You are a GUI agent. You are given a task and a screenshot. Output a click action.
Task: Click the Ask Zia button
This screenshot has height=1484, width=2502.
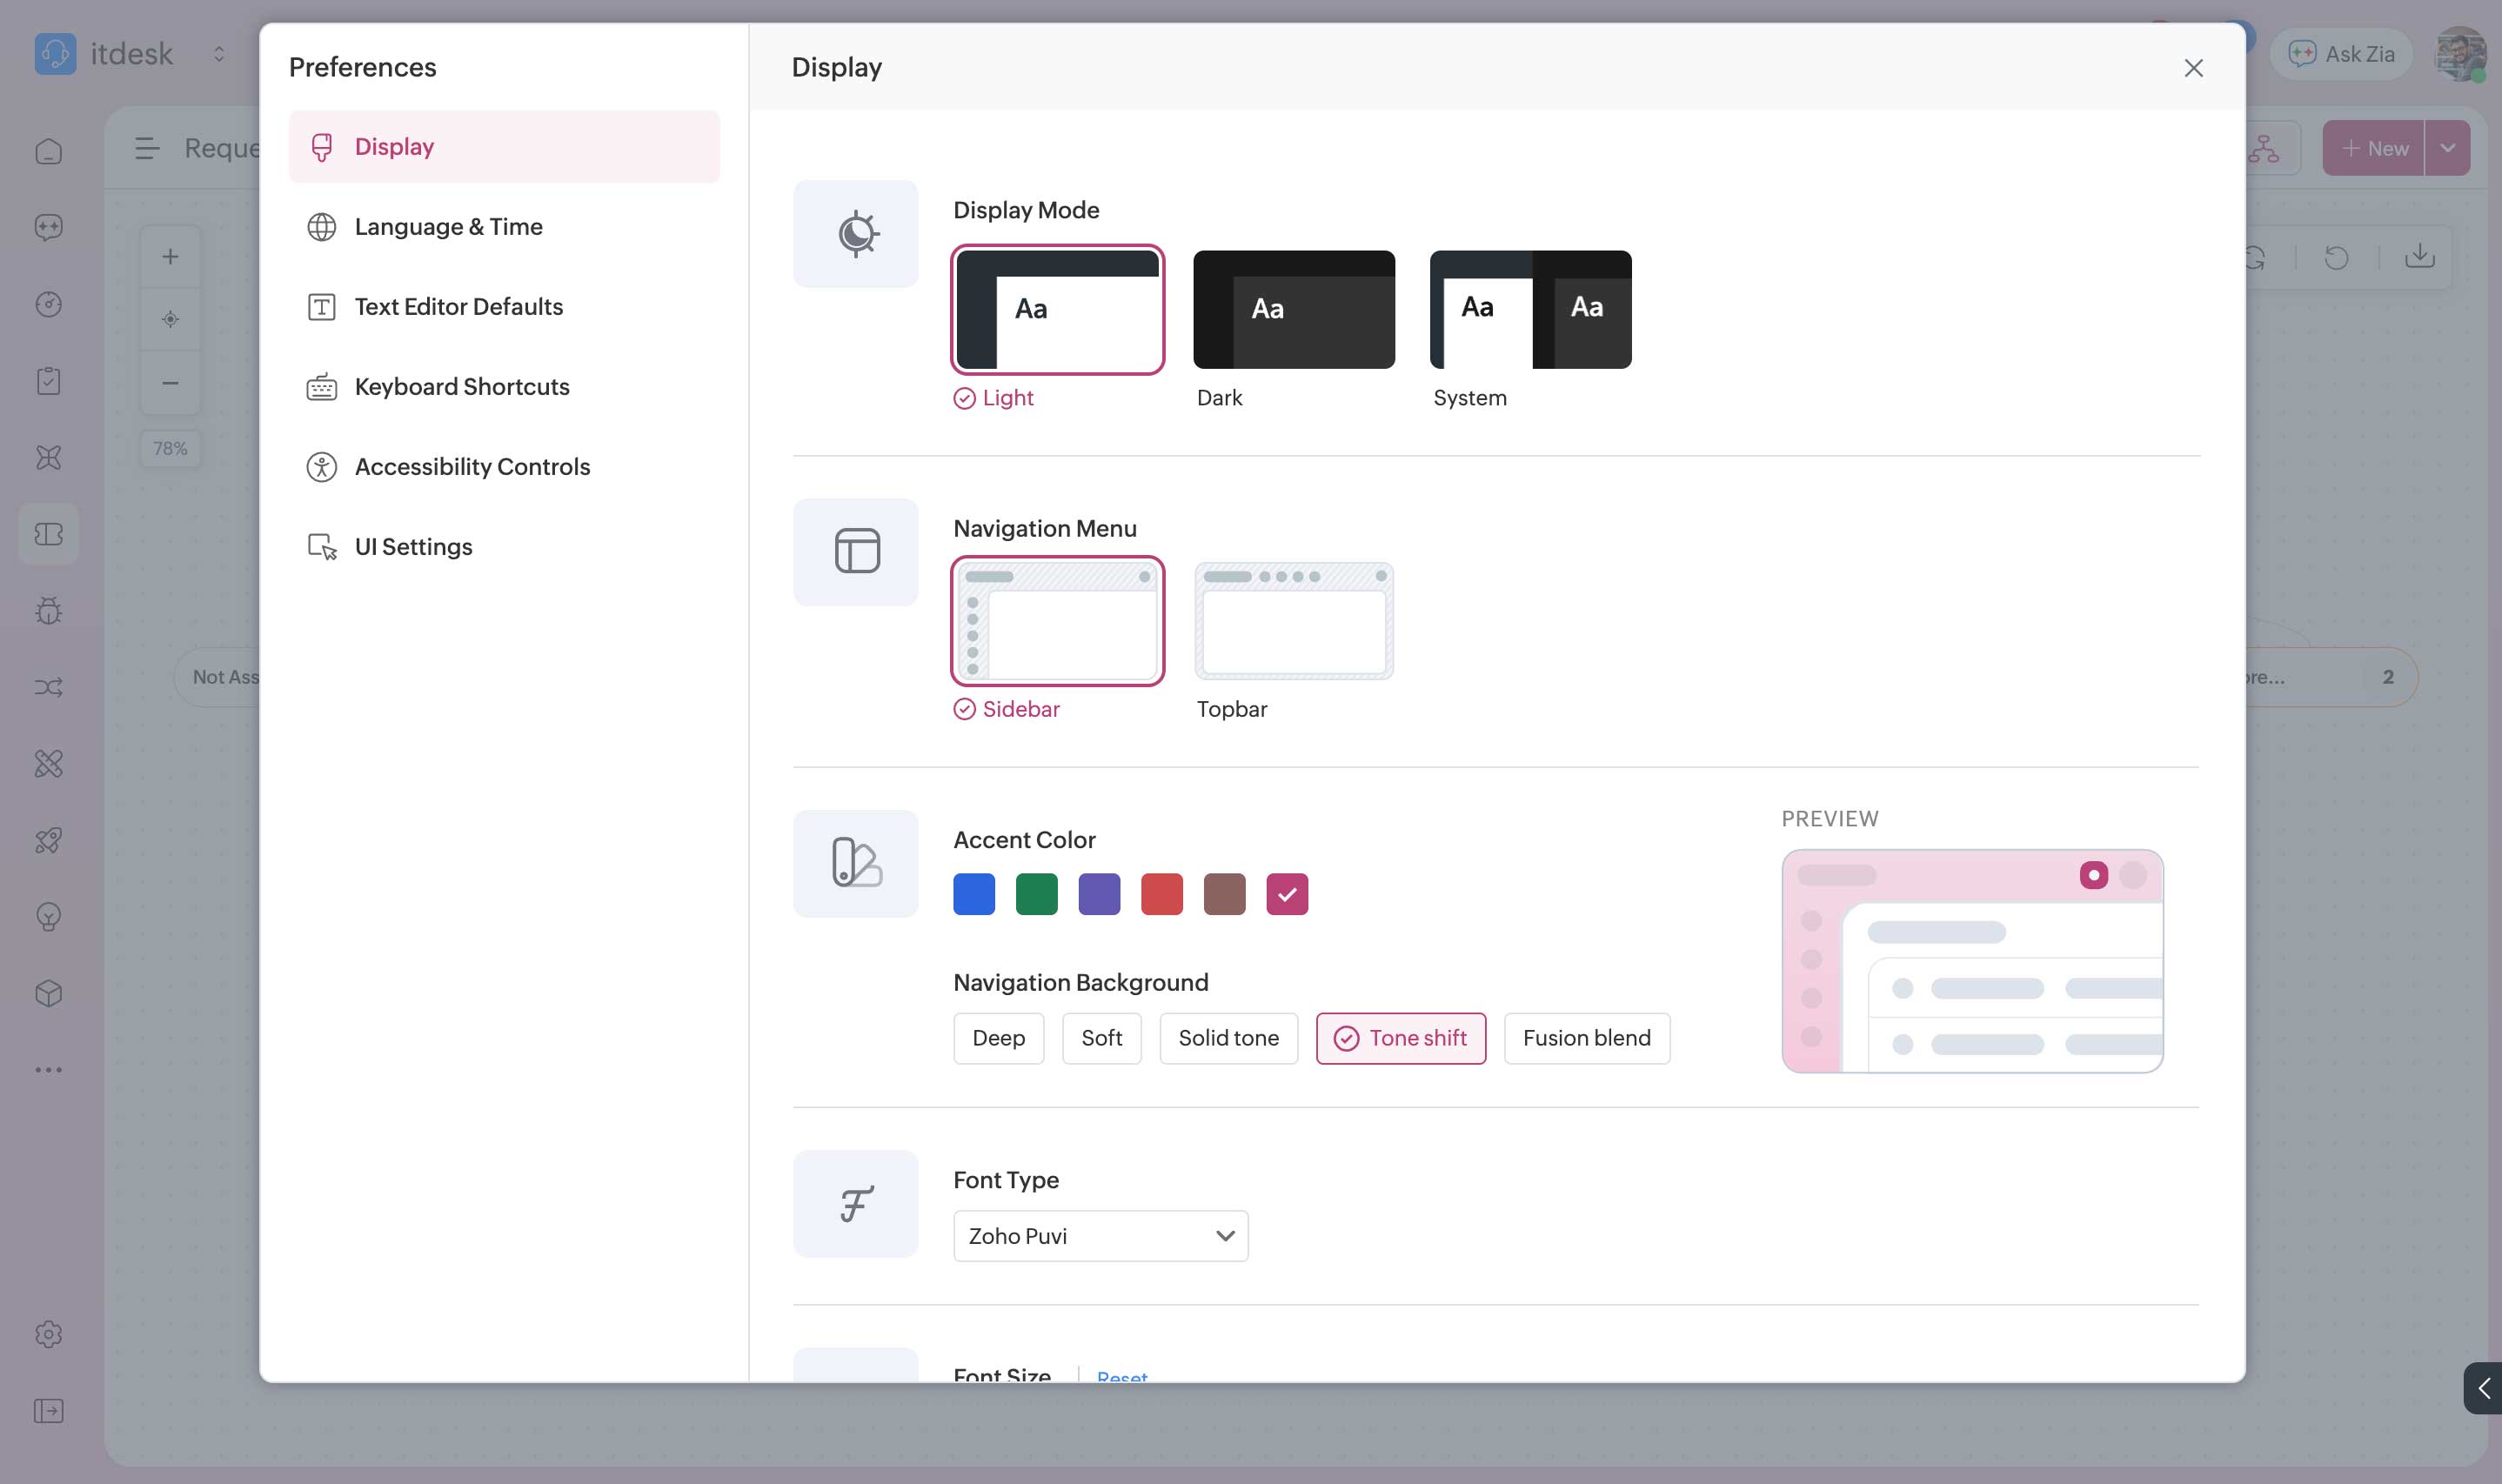point(2341,54)
